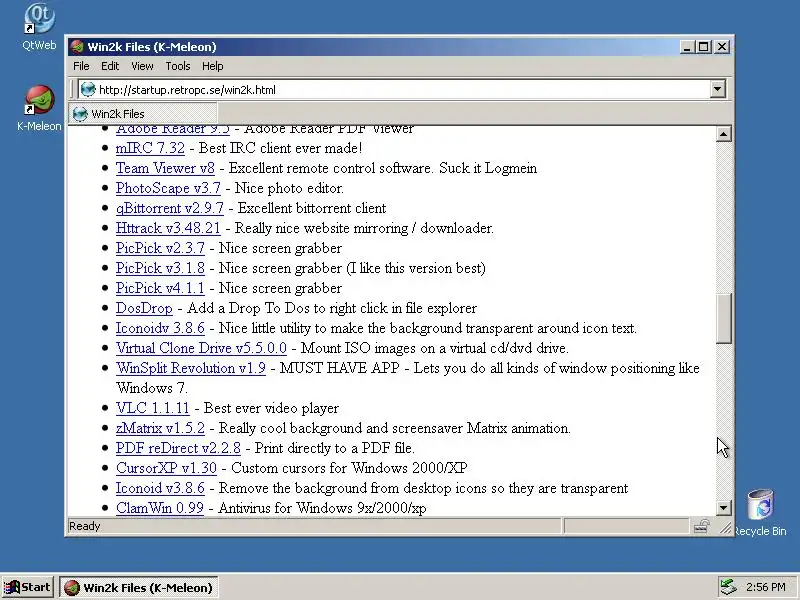The image size is (800, 600).
Task: Open the PicPick v2.3.7 link
Action: point(160,248)
